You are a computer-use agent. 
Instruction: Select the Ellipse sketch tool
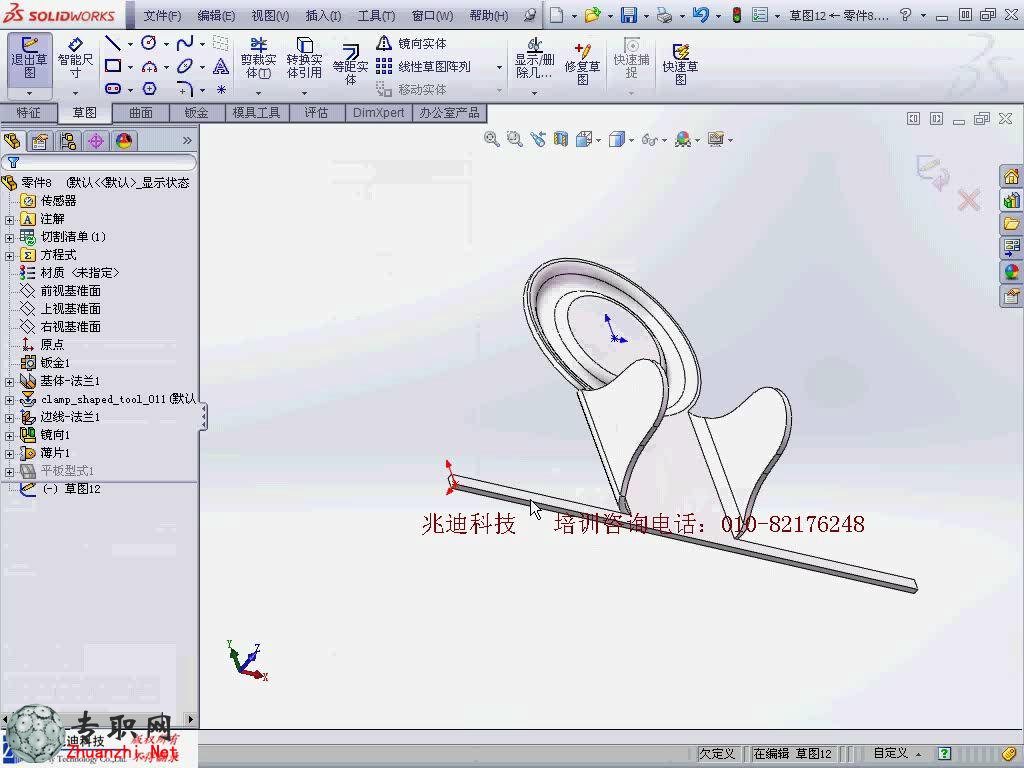point(185,66)
